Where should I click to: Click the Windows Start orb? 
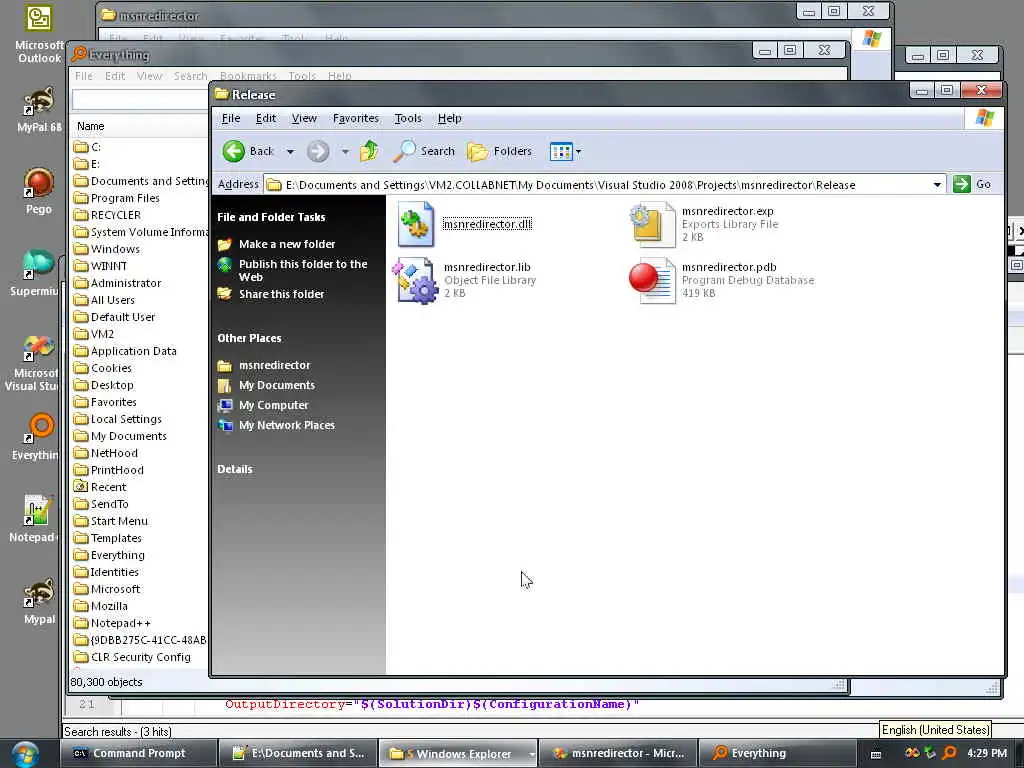[25, 754]
